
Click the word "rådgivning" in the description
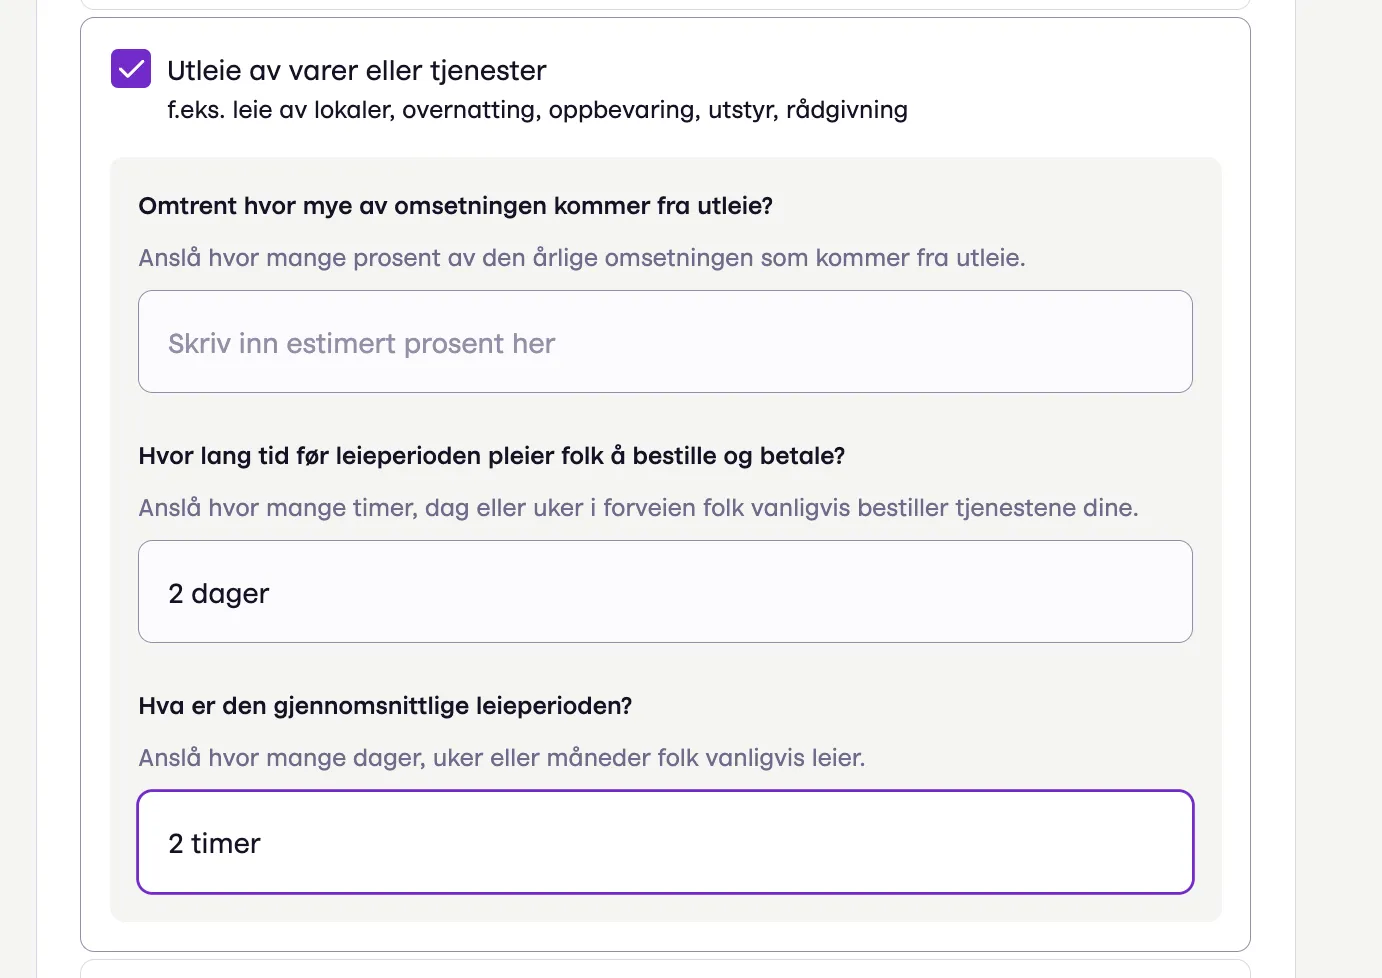point(846,110)
